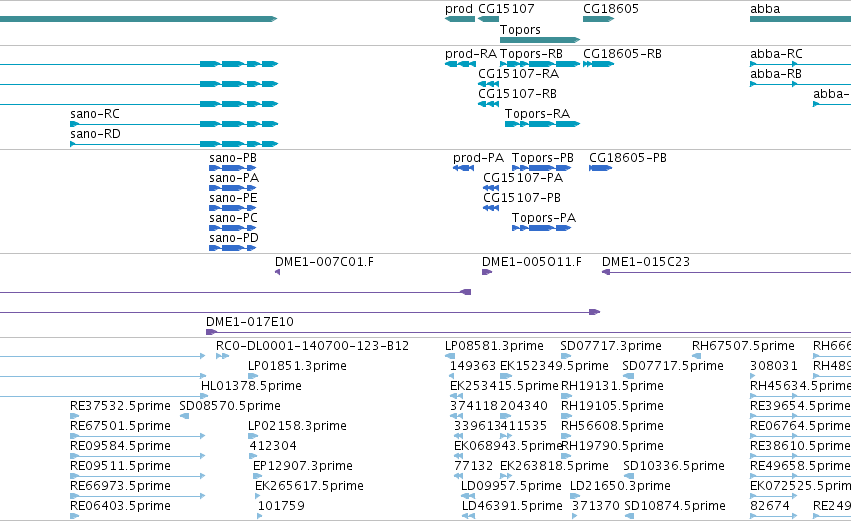
Task: Select protein CG15107-PA
Action: 491,188
